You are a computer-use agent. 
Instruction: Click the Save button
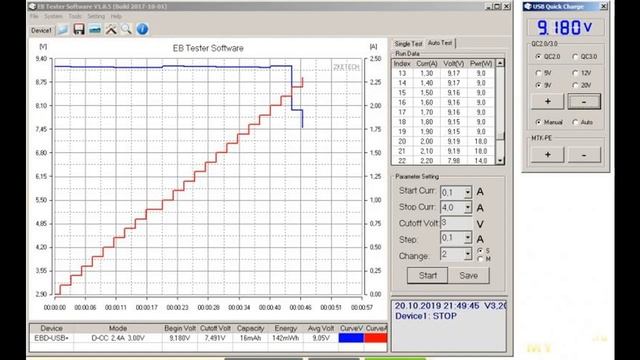click(469, 276)
